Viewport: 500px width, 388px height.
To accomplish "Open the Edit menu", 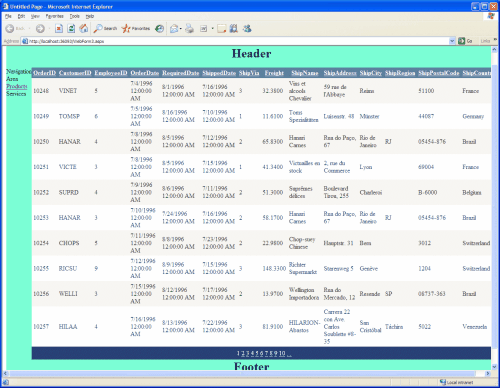I will [x=21, y=16].
